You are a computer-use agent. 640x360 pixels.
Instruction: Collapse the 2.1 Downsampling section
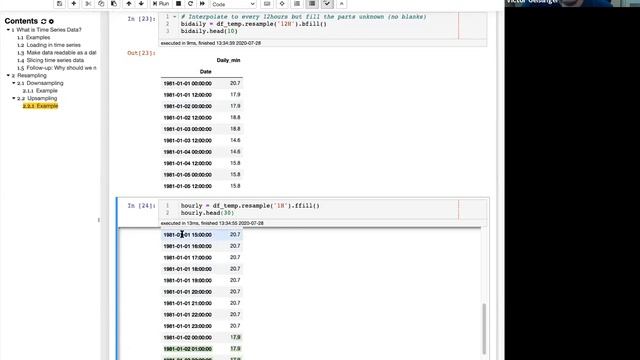pos(14,83)
